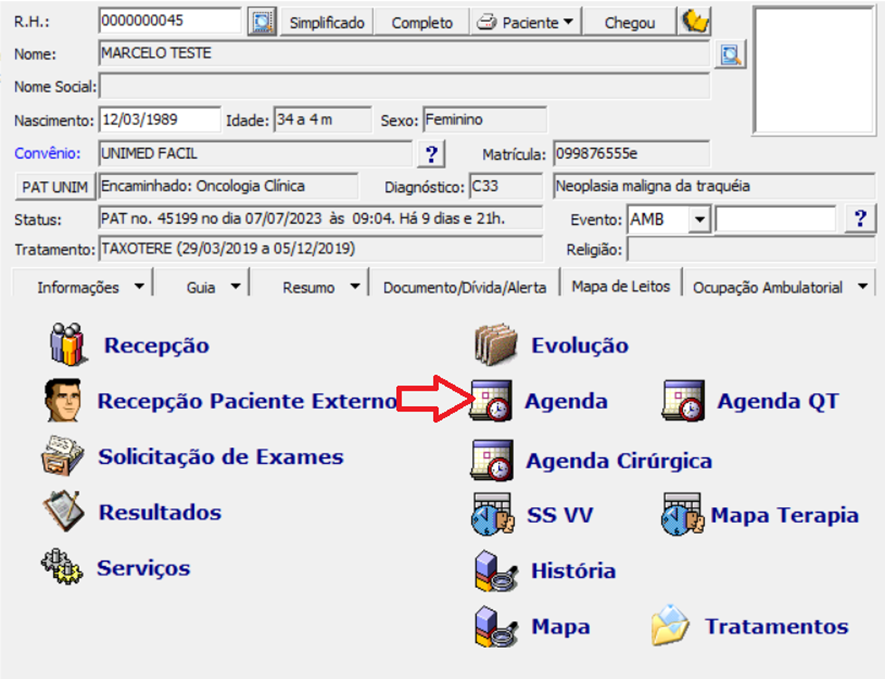Click the Recepção link text

click(156, 345)
